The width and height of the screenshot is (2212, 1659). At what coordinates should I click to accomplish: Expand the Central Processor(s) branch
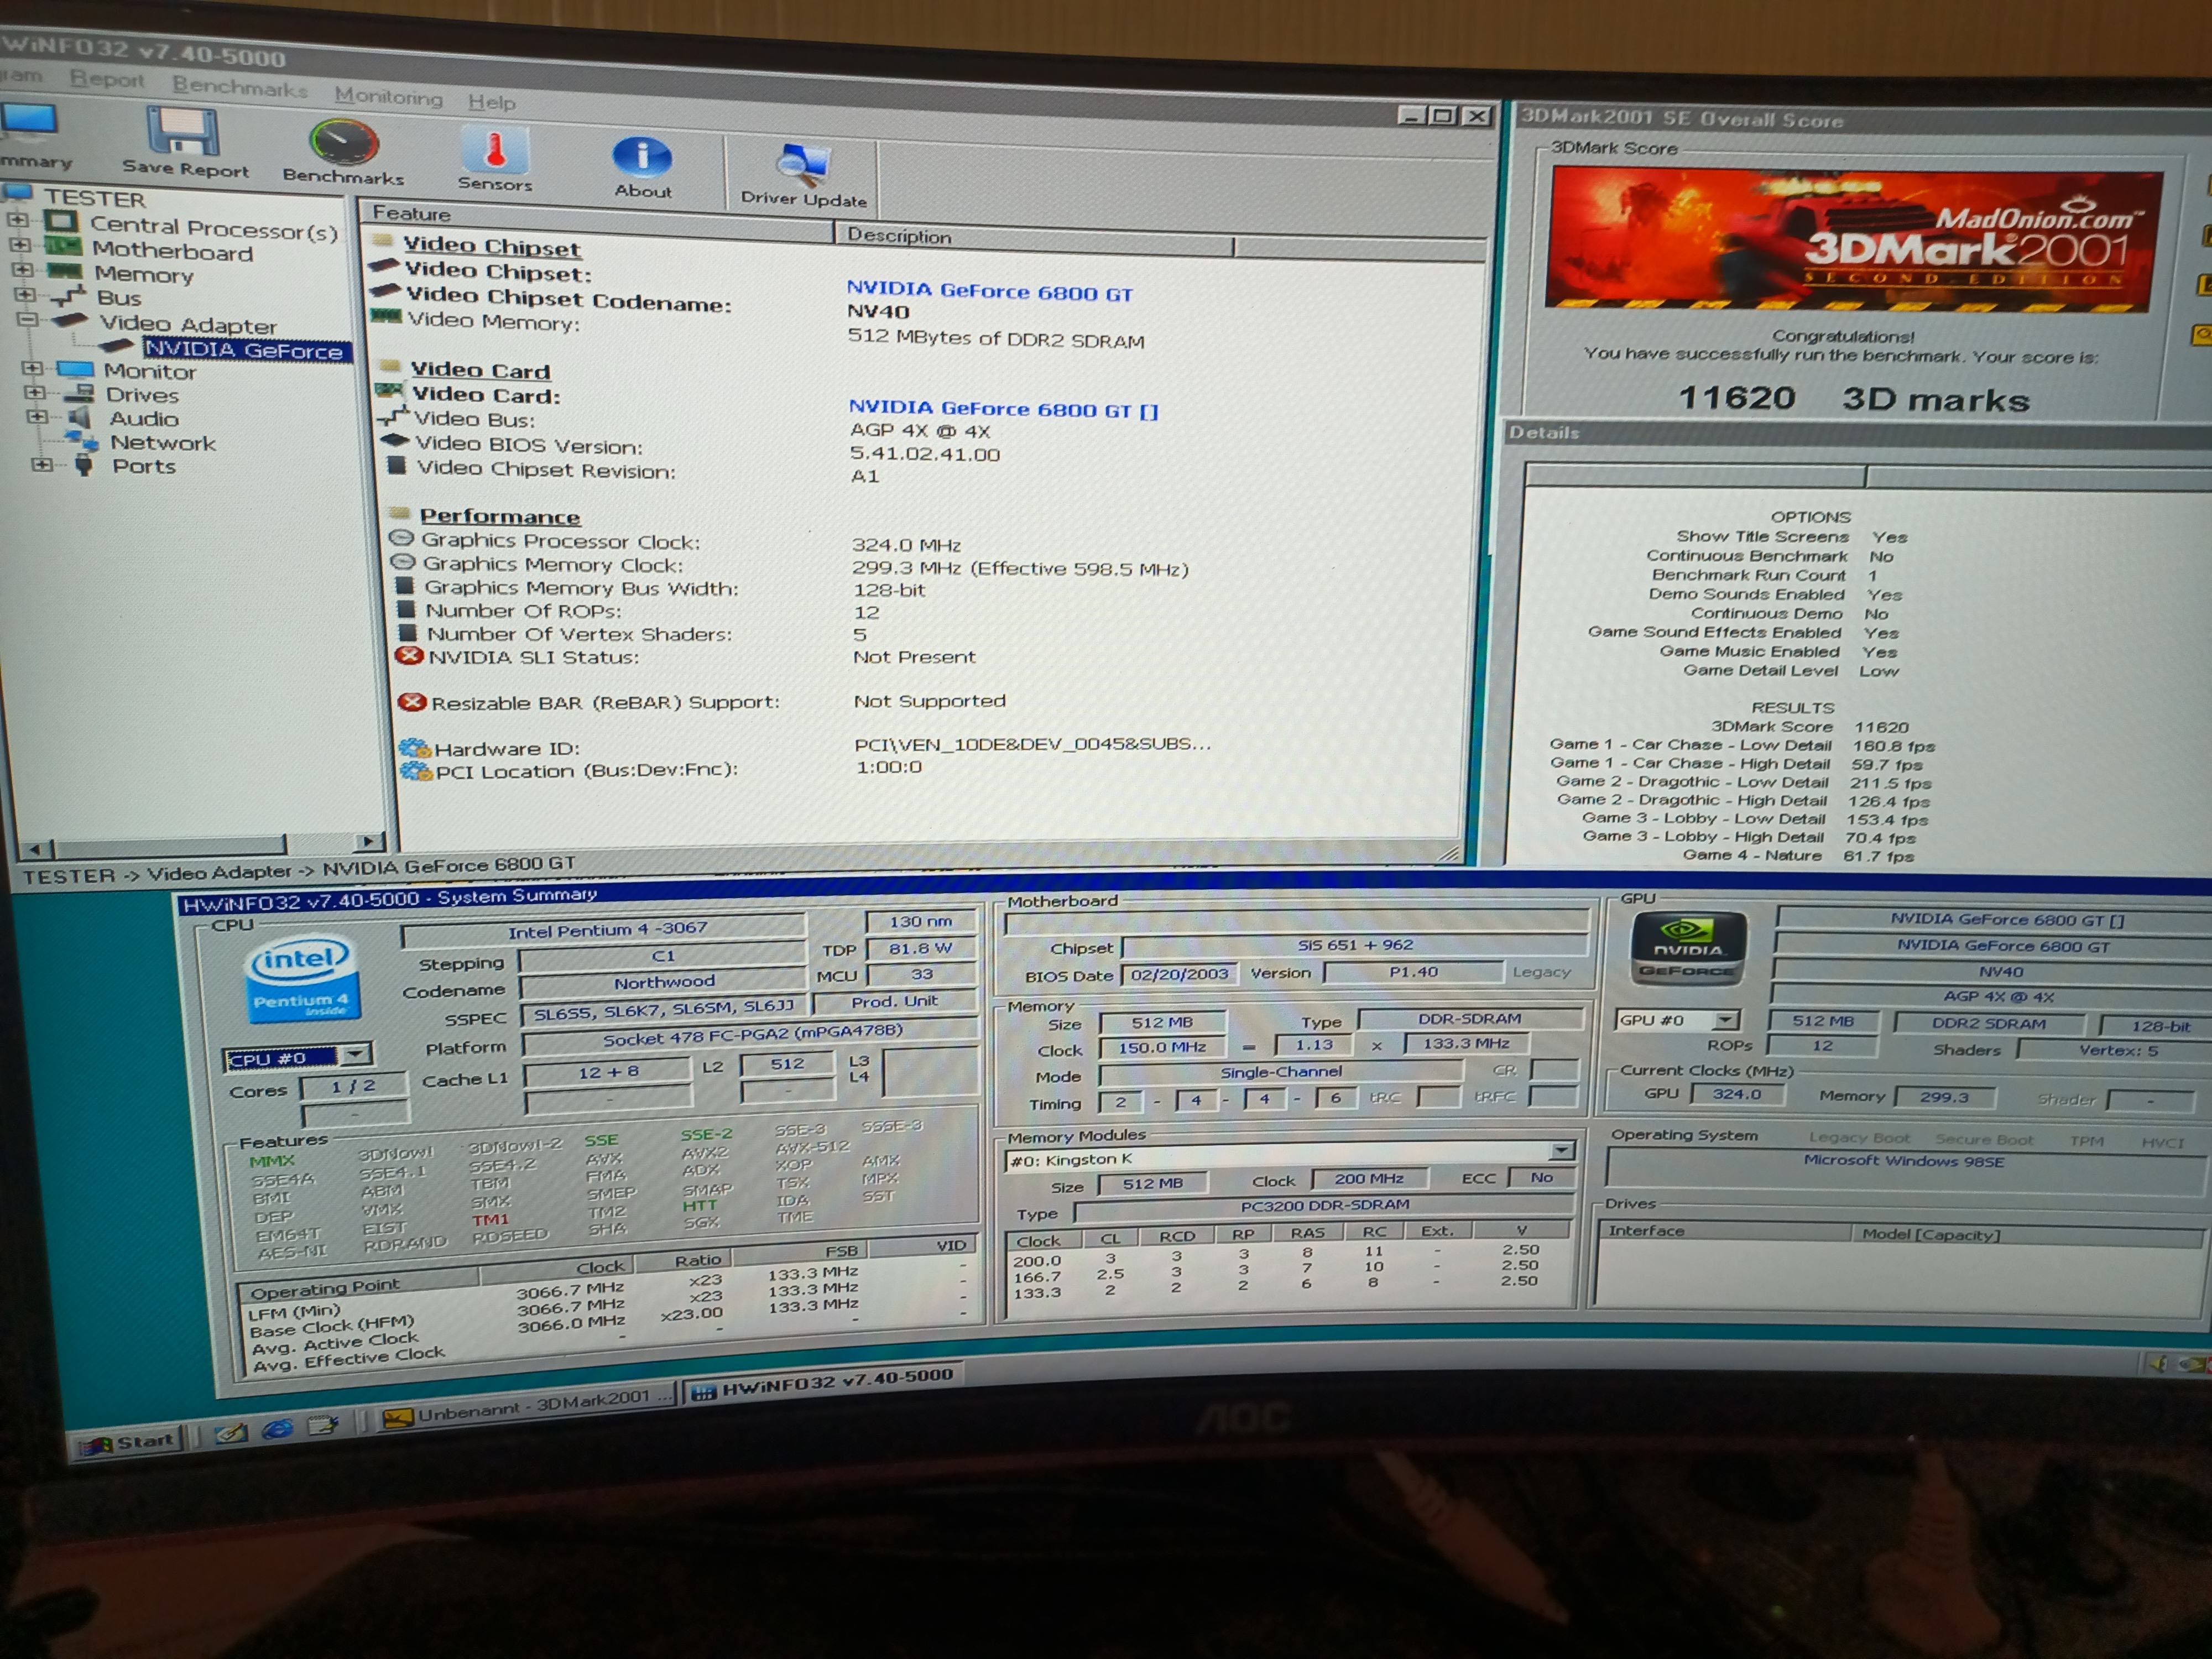[x=18, y=219]
